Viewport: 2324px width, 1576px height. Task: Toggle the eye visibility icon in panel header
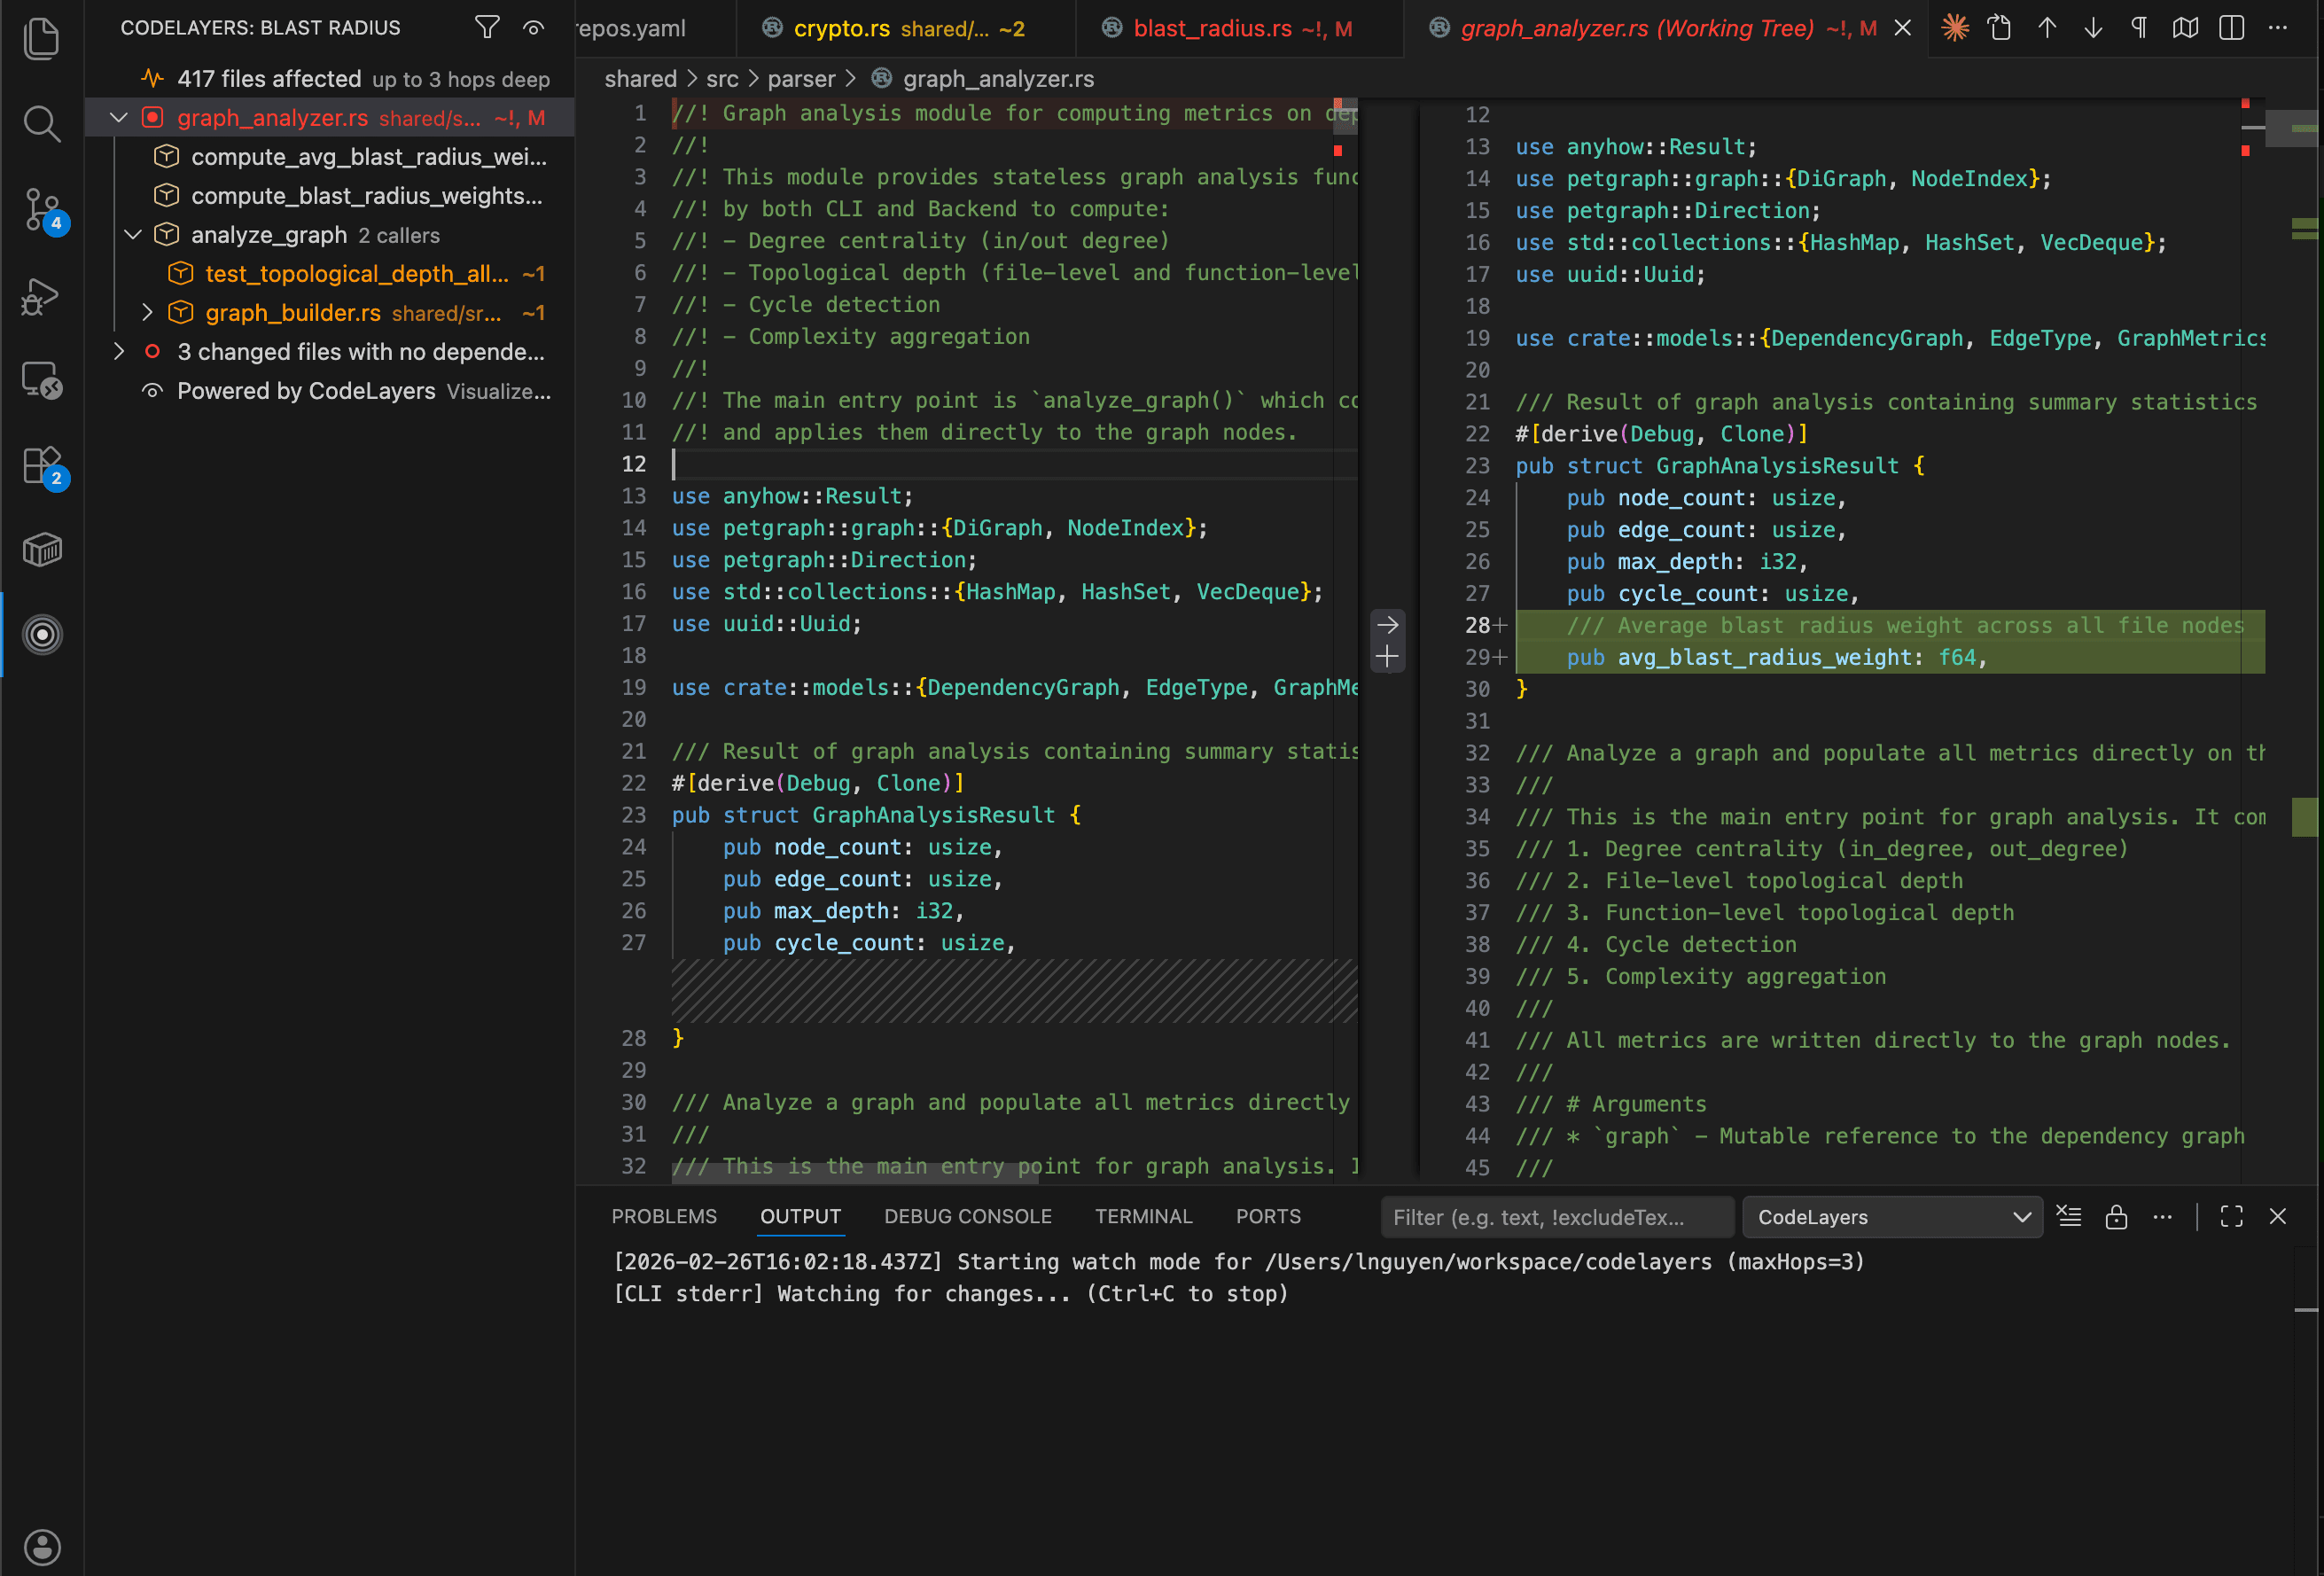(x=533, y=28)
